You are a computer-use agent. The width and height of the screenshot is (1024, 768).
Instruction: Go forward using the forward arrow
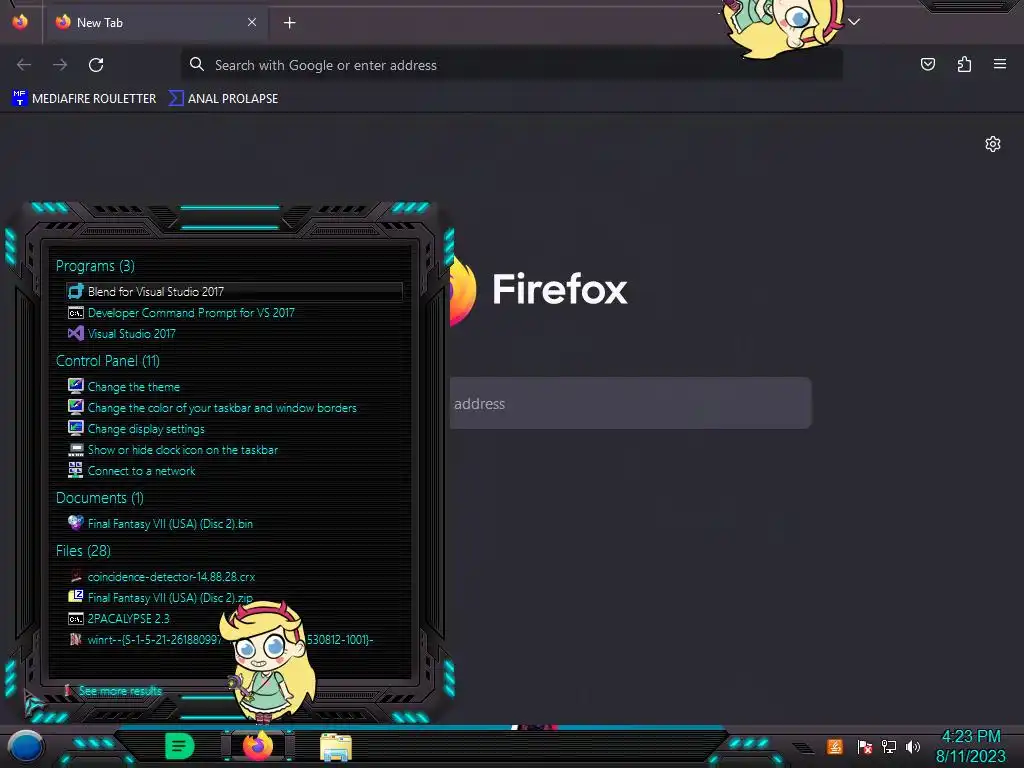[60, 65]
